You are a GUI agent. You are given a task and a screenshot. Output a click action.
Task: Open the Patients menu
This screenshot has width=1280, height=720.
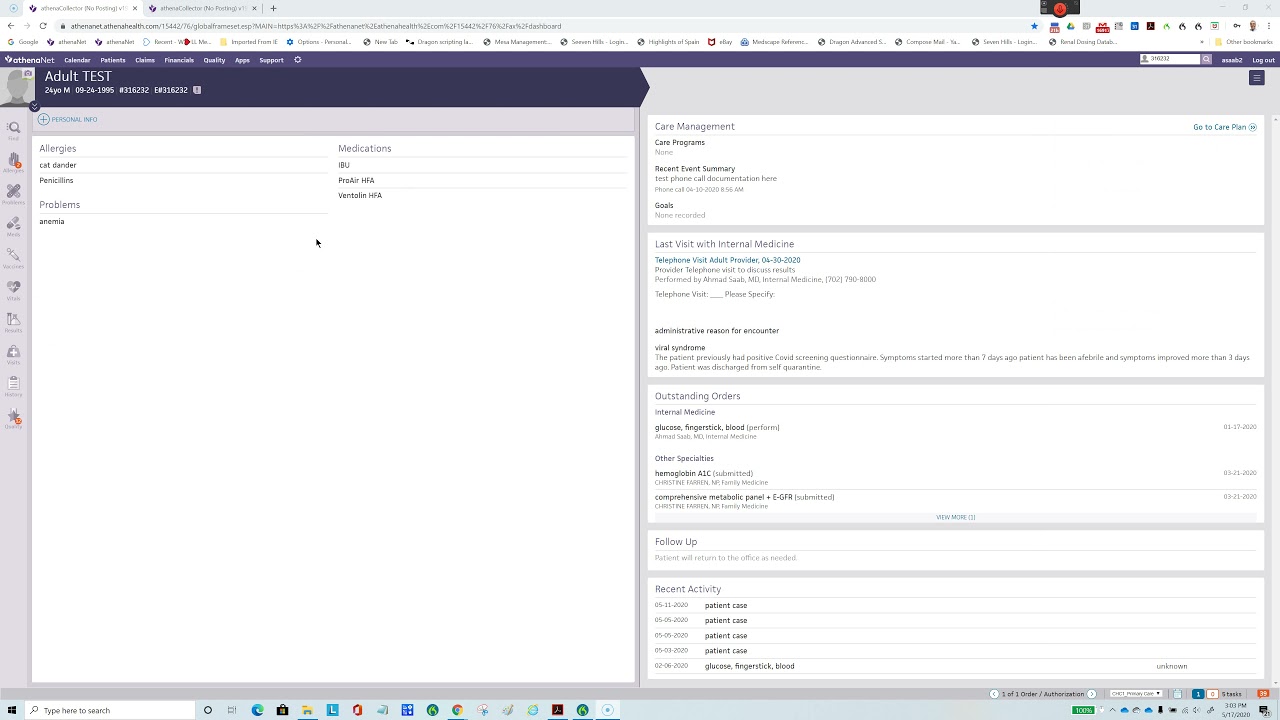(113, 60)
